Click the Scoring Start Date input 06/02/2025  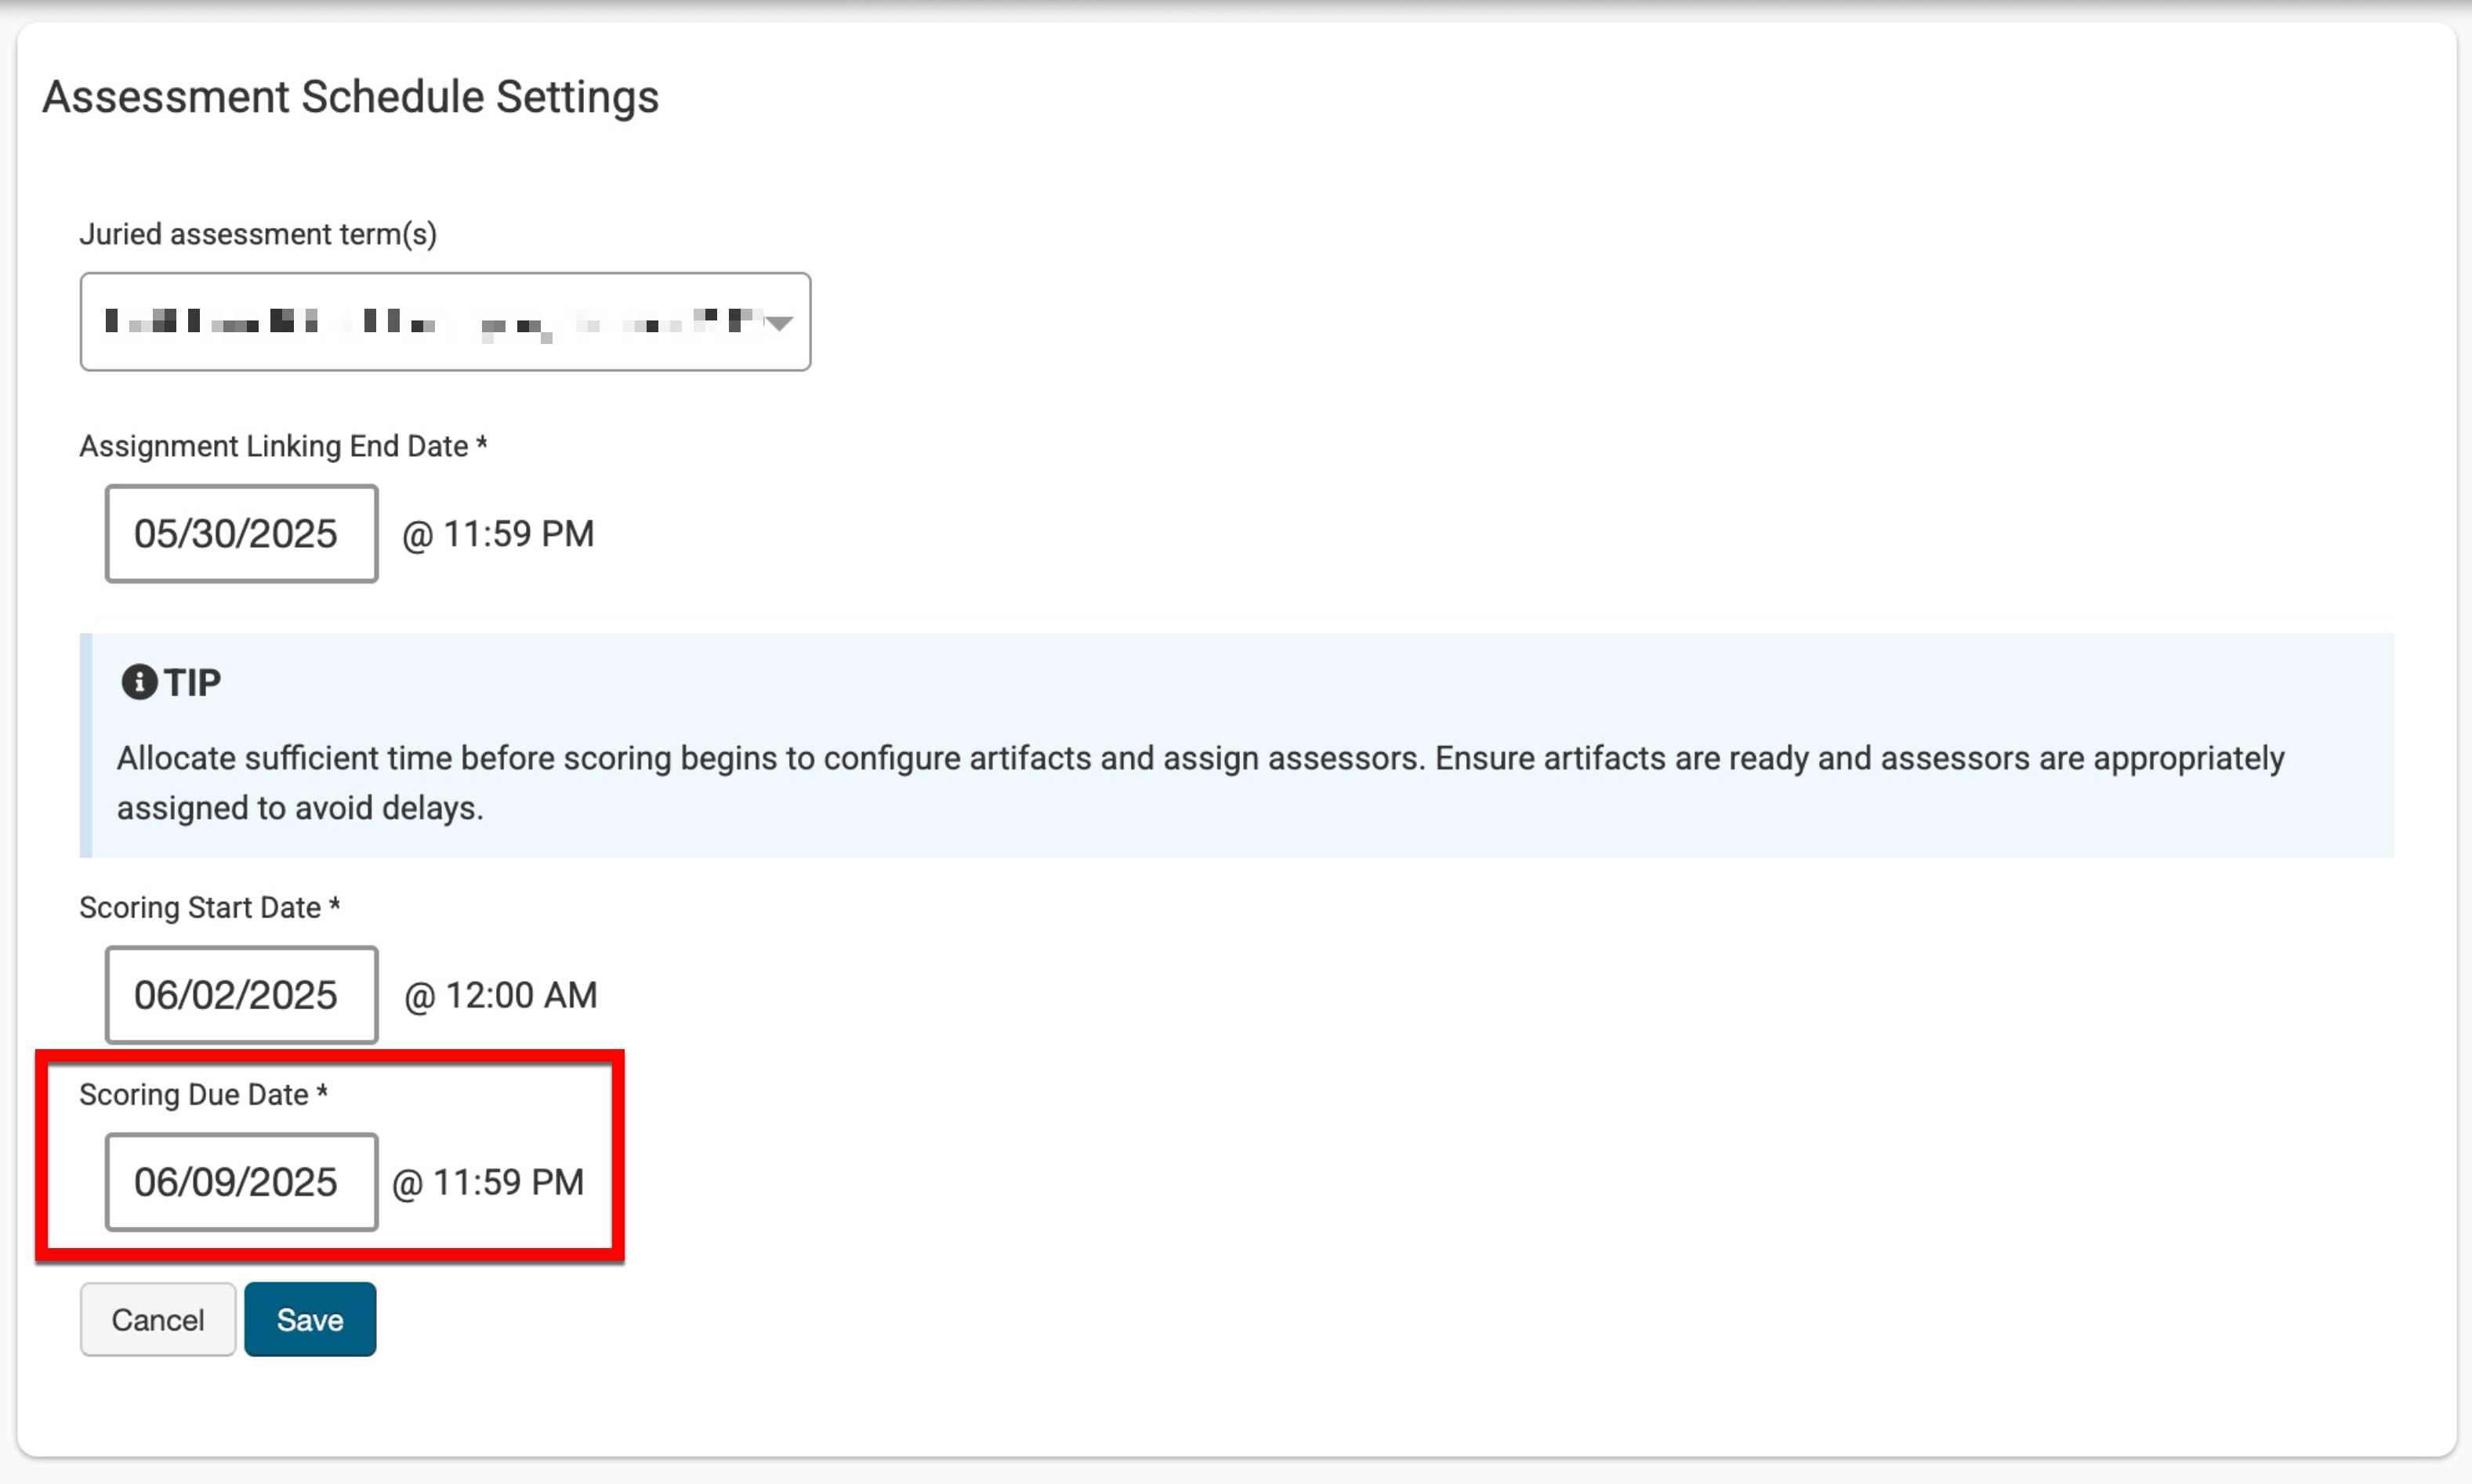pos(241,995)
